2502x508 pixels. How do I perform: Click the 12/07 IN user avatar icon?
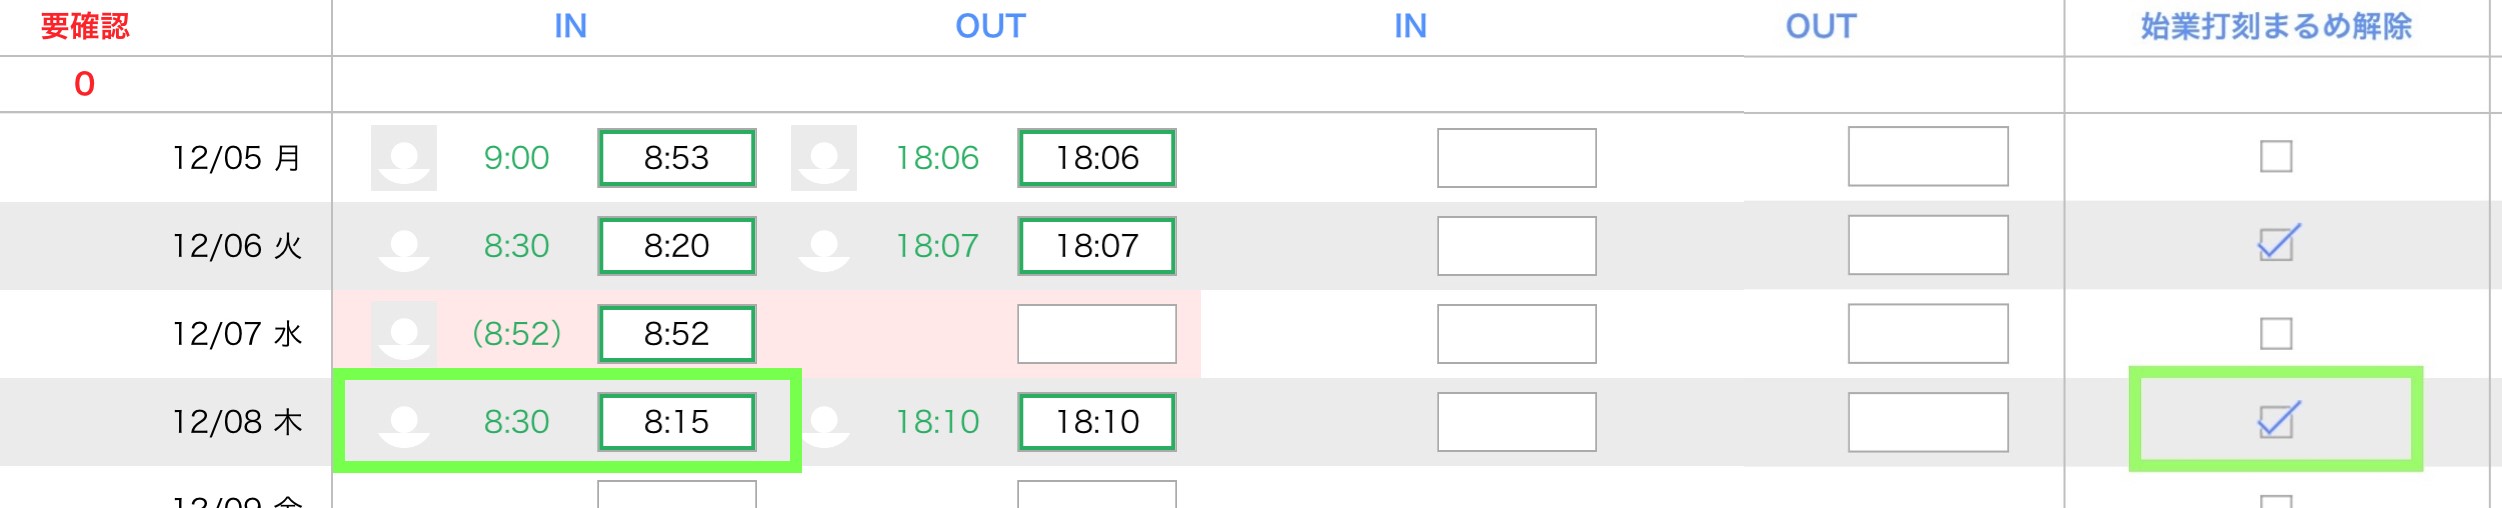coord(404,334)
